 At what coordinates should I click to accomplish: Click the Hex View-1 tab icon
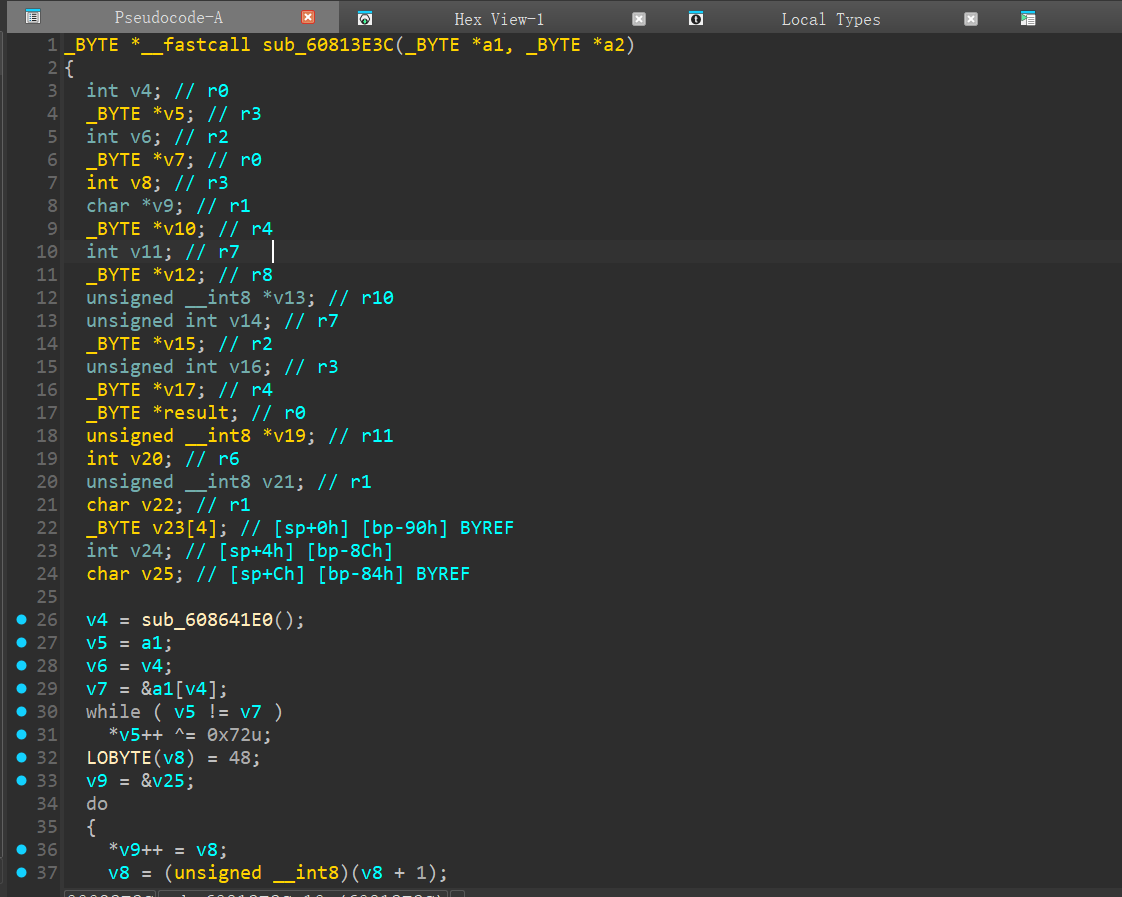click(x=365, y=19)
